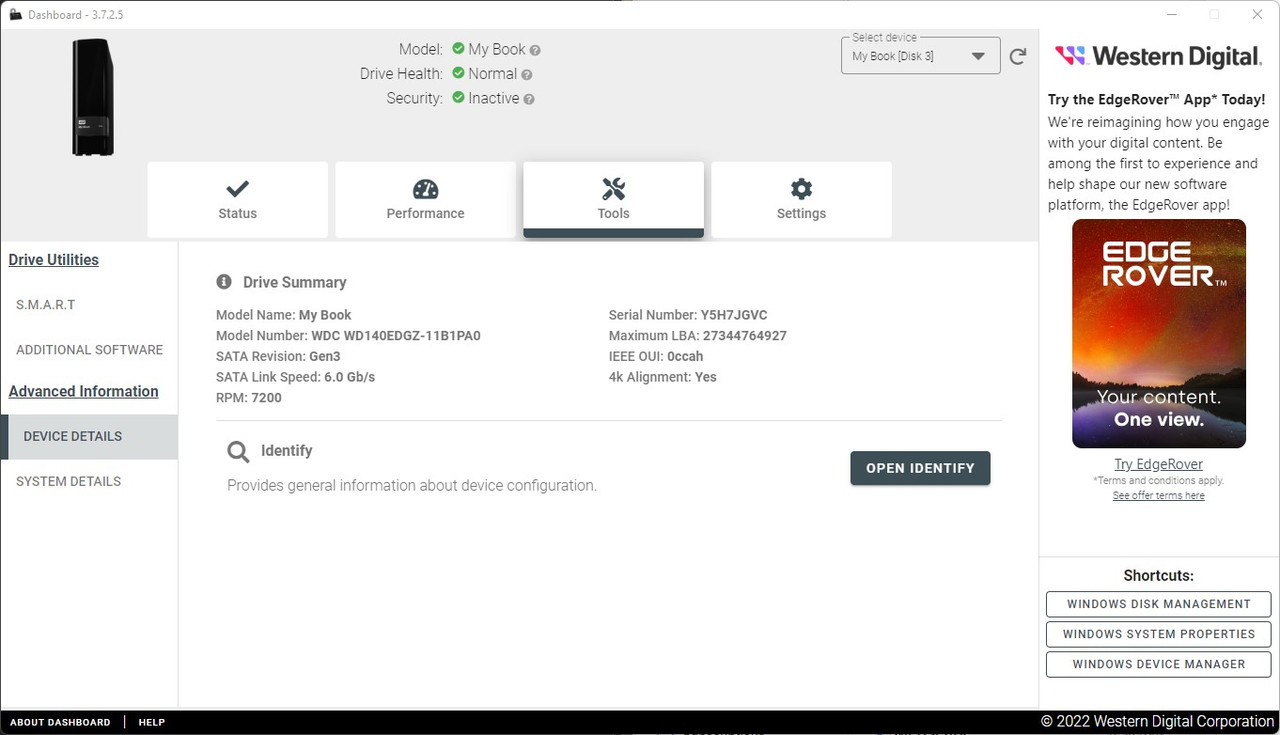The image size is (1280, 735).
Task: Click the green check next to Normal
Action: tap(458, 73)
